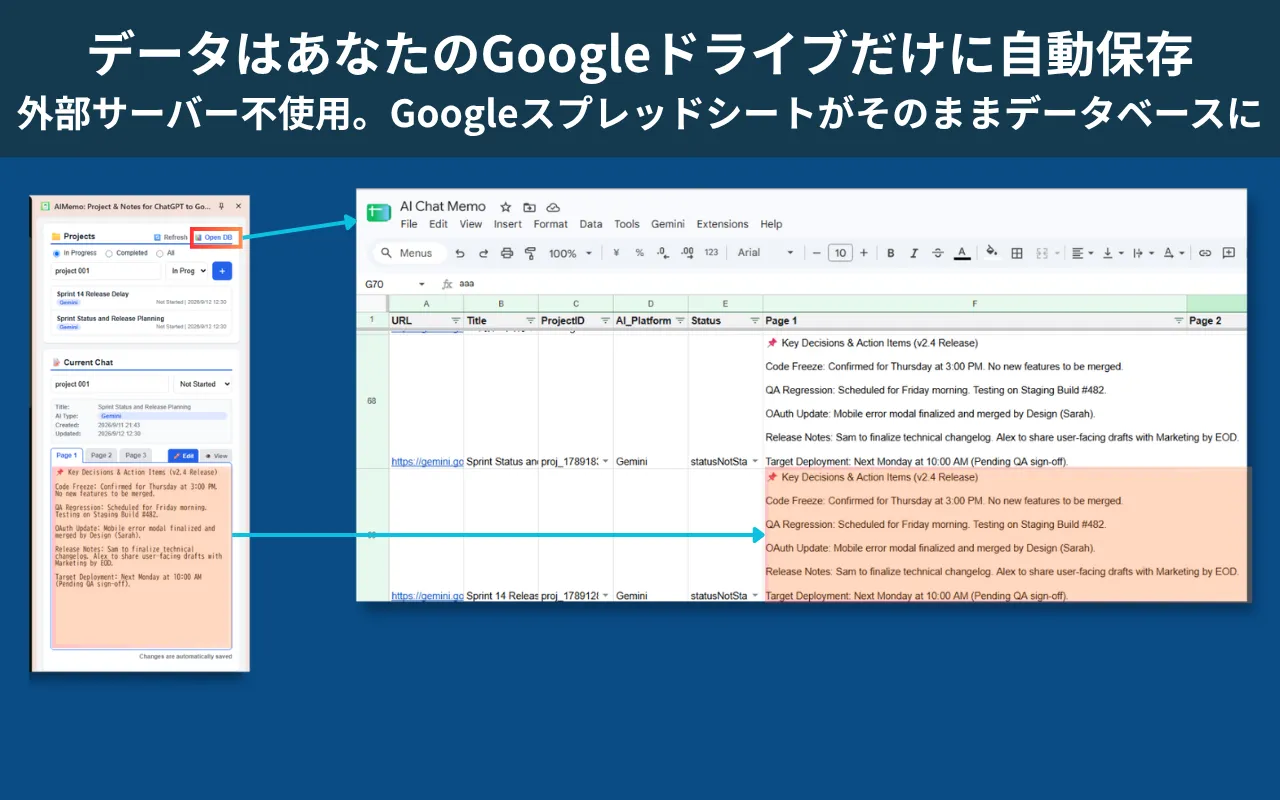Switch to Page 3 tab in AIMemo
The width and height of the screenshot is (1280, 800).
point(136,455)
